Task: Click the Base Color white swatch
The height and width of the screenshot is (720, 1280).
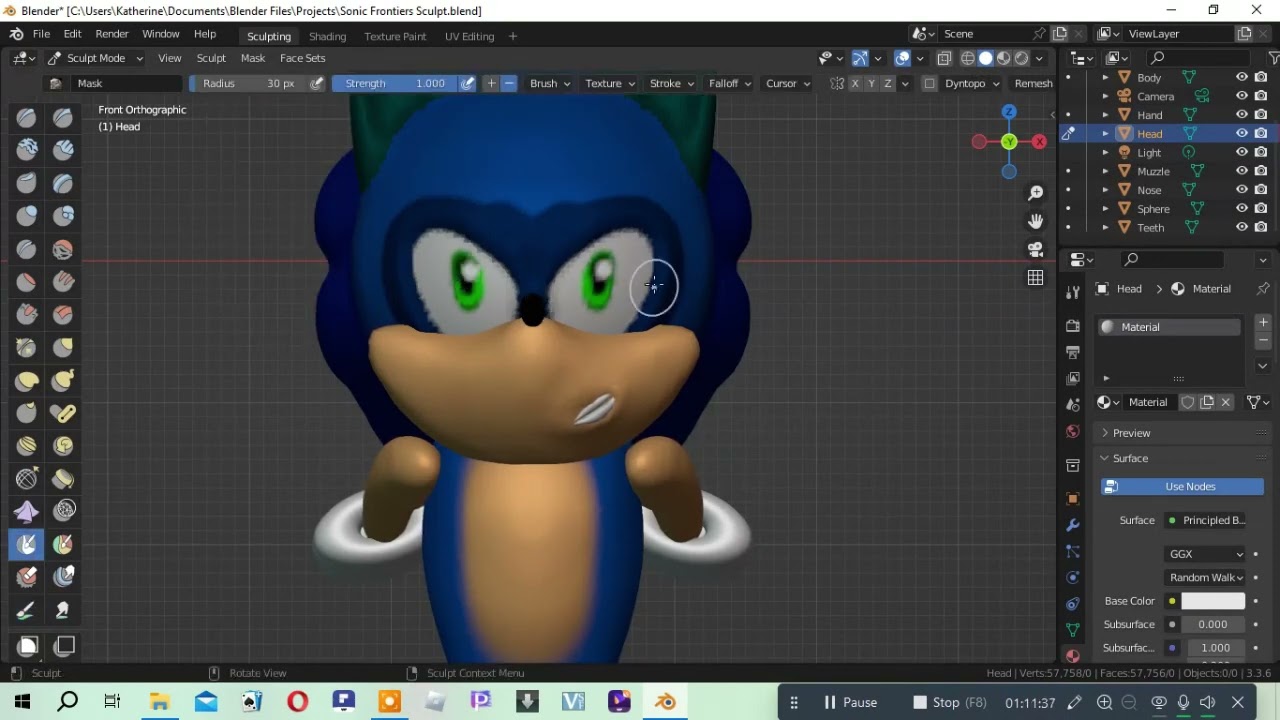Action: [x=1213, y=601]
